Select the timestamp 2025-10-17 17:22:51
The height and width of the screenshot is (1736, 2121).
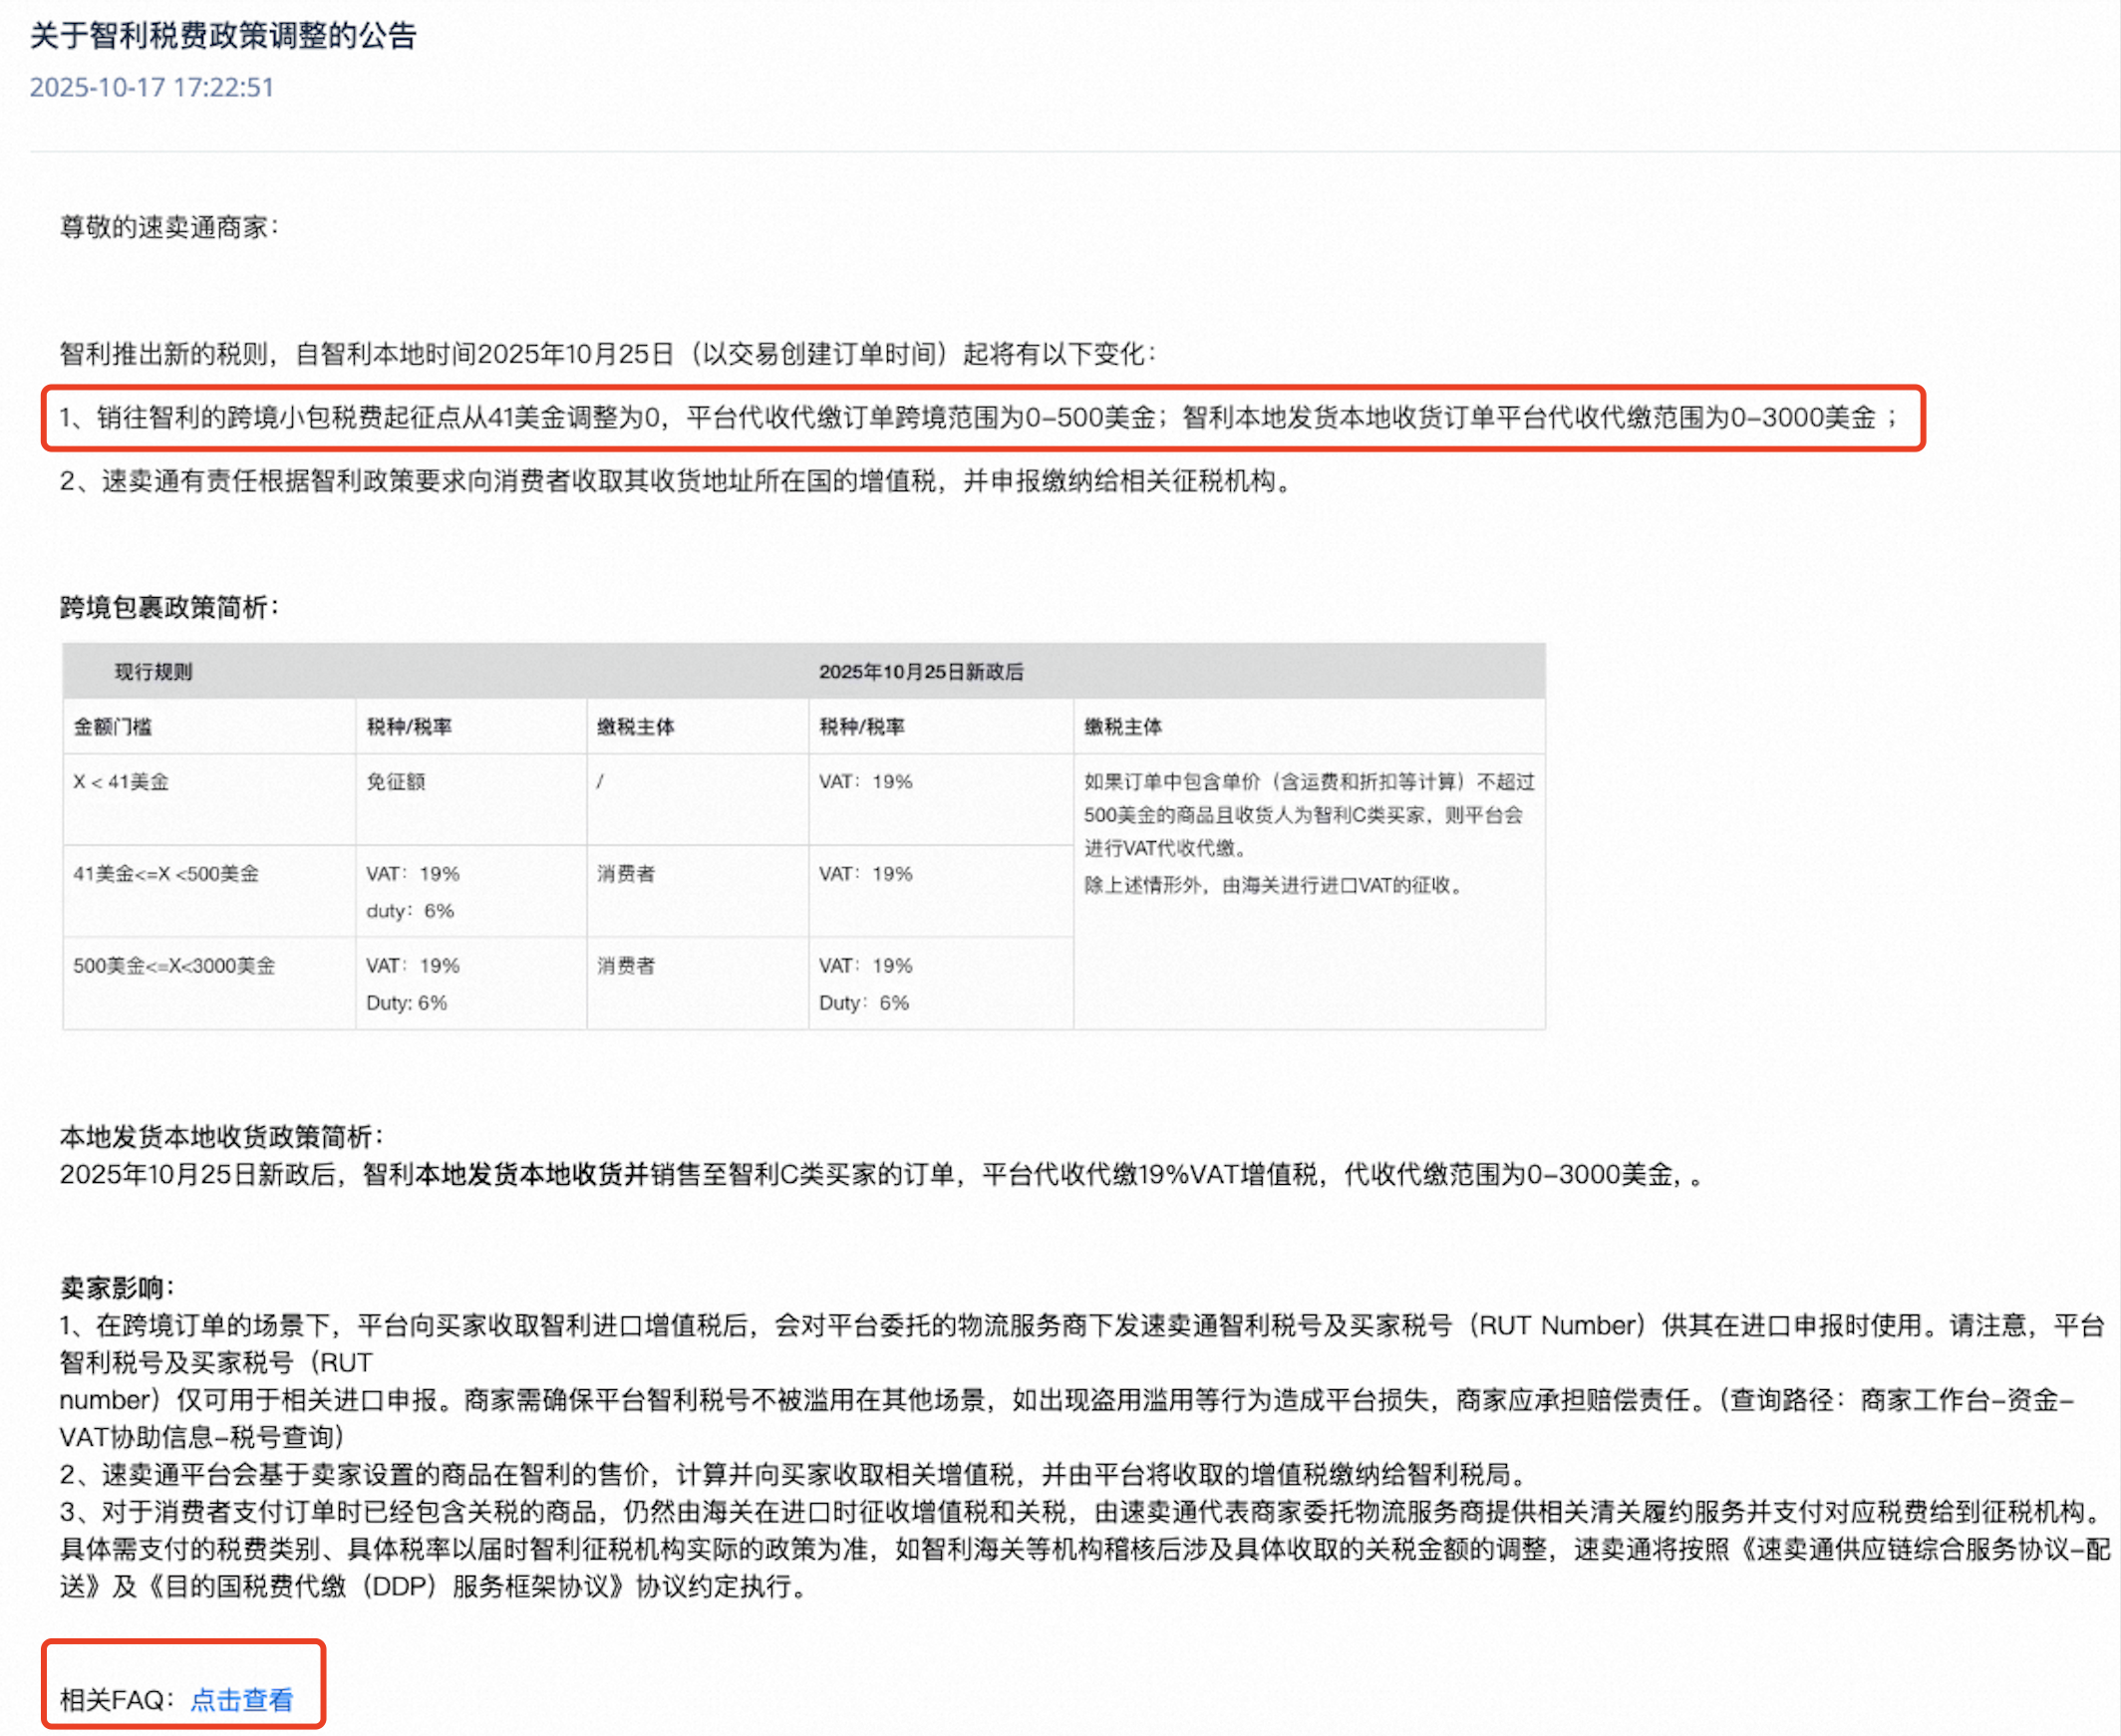pos(152,89)
